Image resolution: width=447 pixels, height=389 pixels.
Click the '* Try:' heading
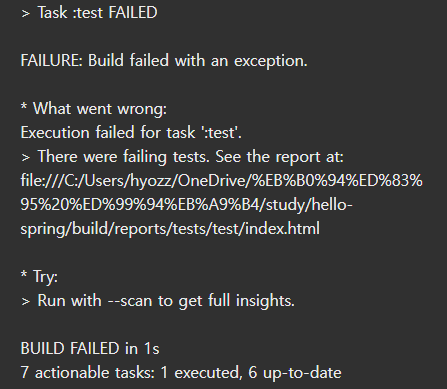[x=39, y=277]
